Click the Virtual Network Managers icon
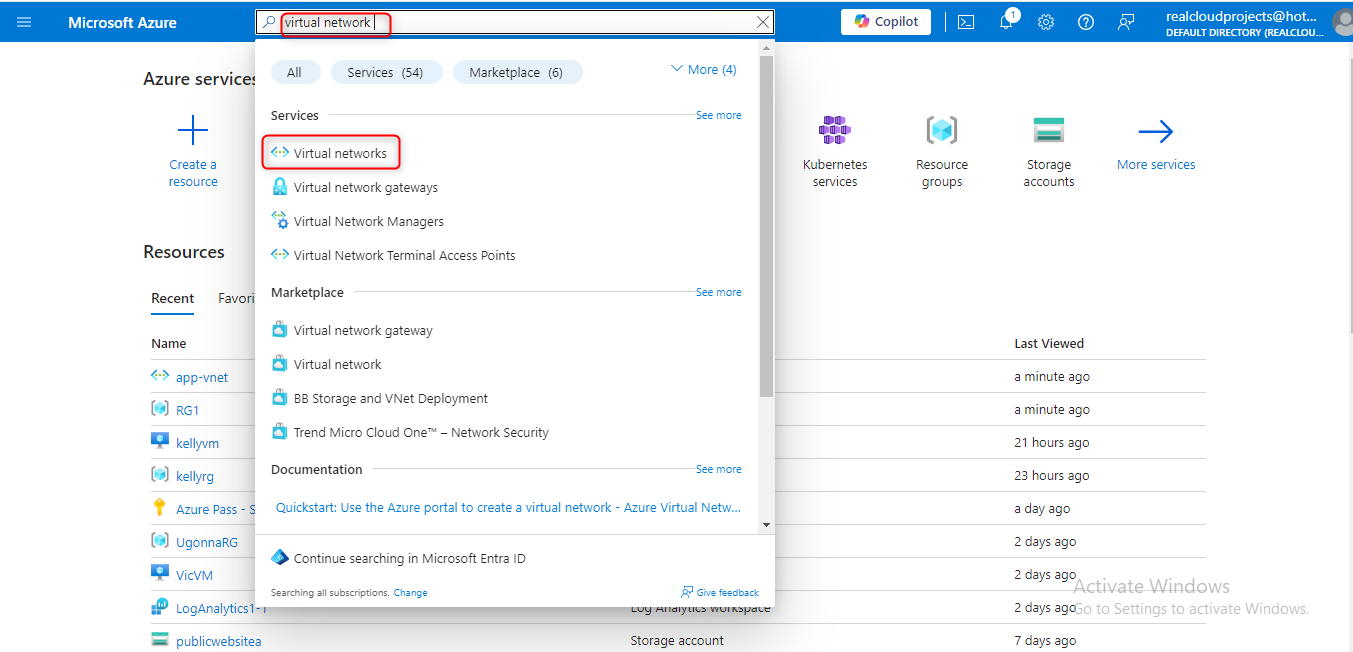 (x=280, y=221)
